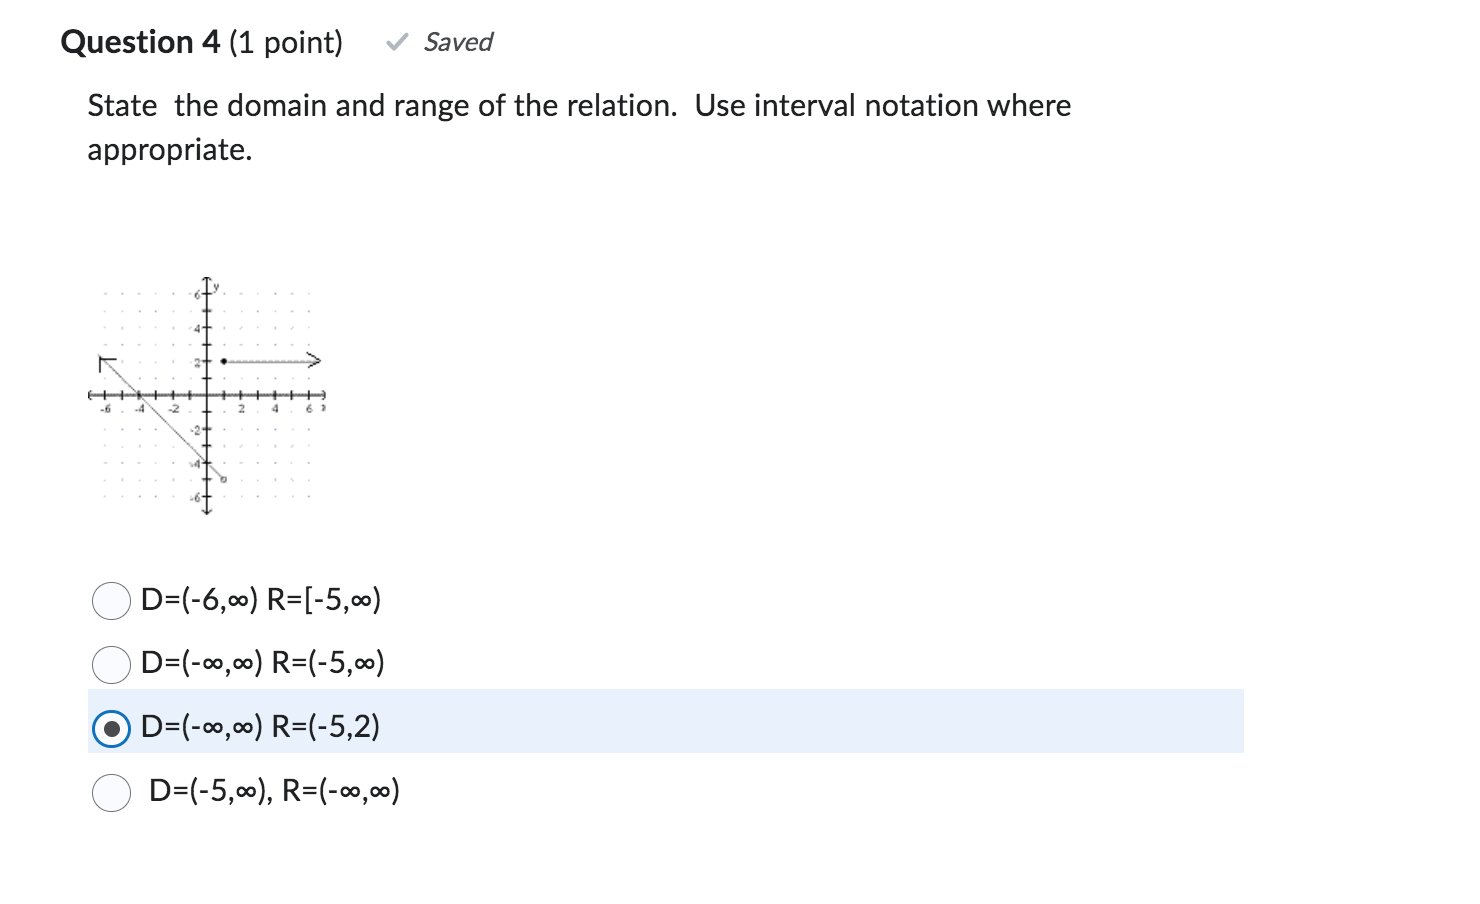1480x904 pixels.
Task: Click the filled radio next to R=(-5,2)
Action: pos(111,728)
